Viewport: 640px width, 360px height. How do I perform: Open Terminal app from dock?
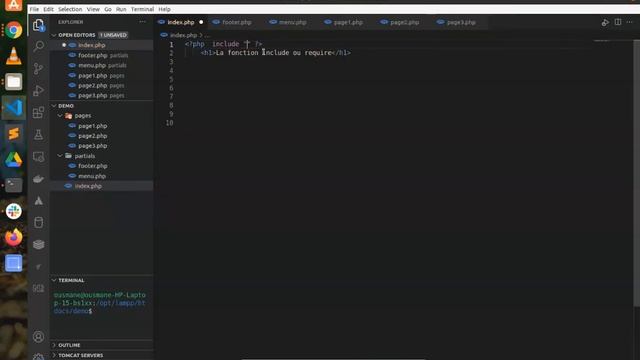[13, 185]
